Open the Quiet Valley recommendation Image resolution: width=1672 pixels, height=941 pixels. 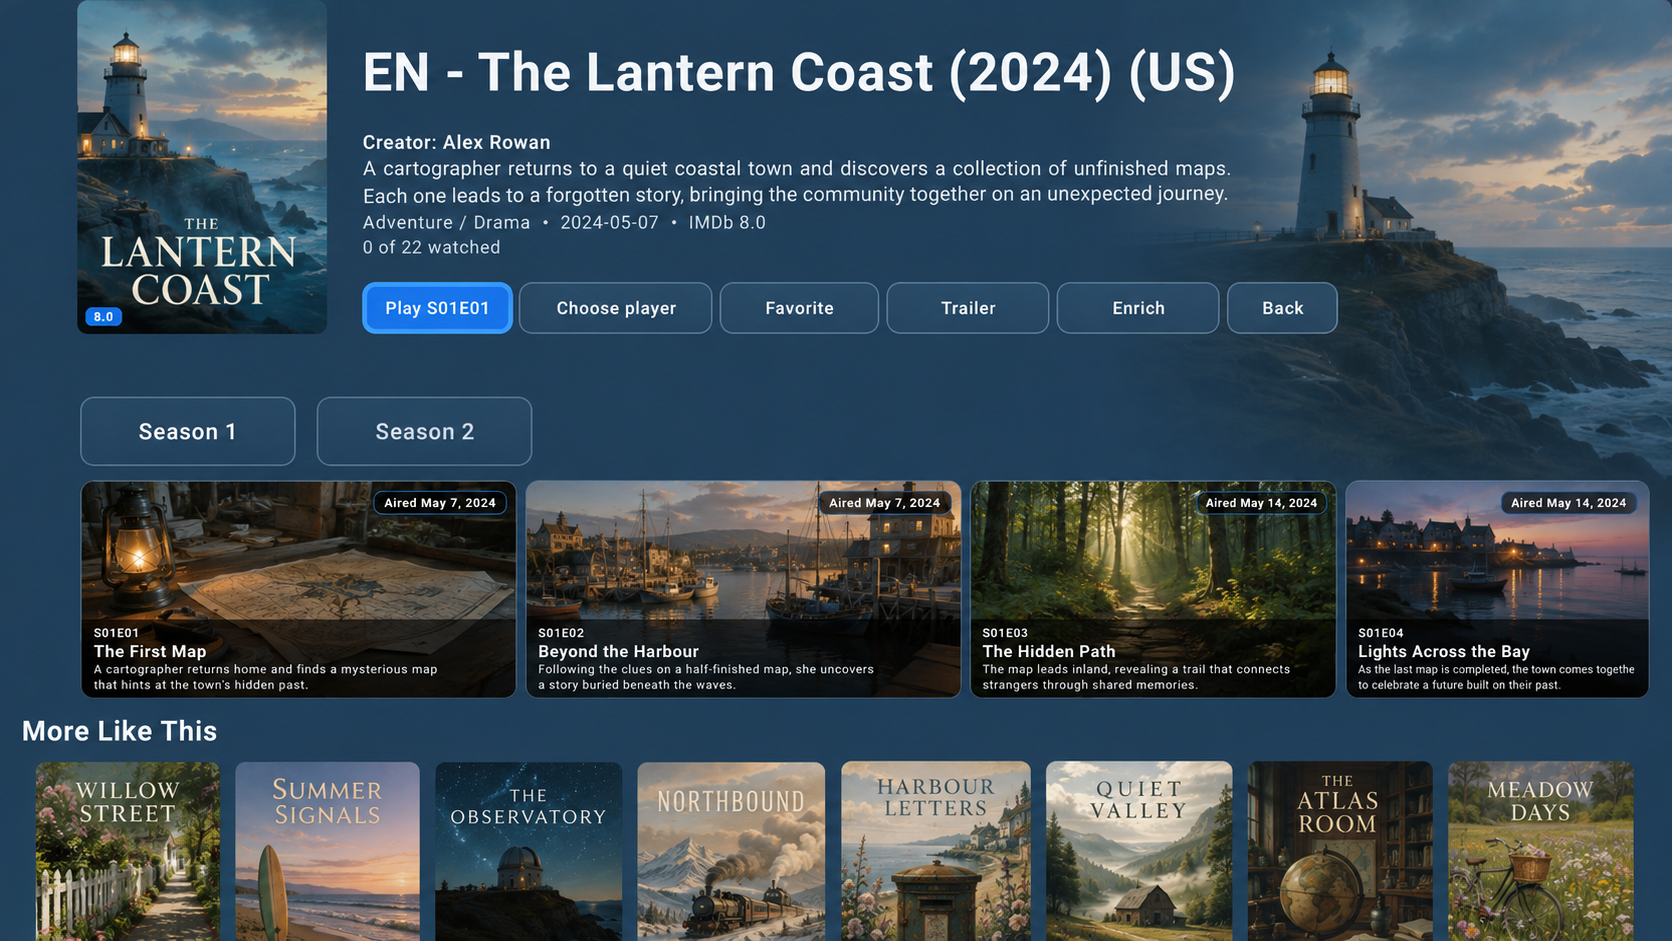[1139, 851]
